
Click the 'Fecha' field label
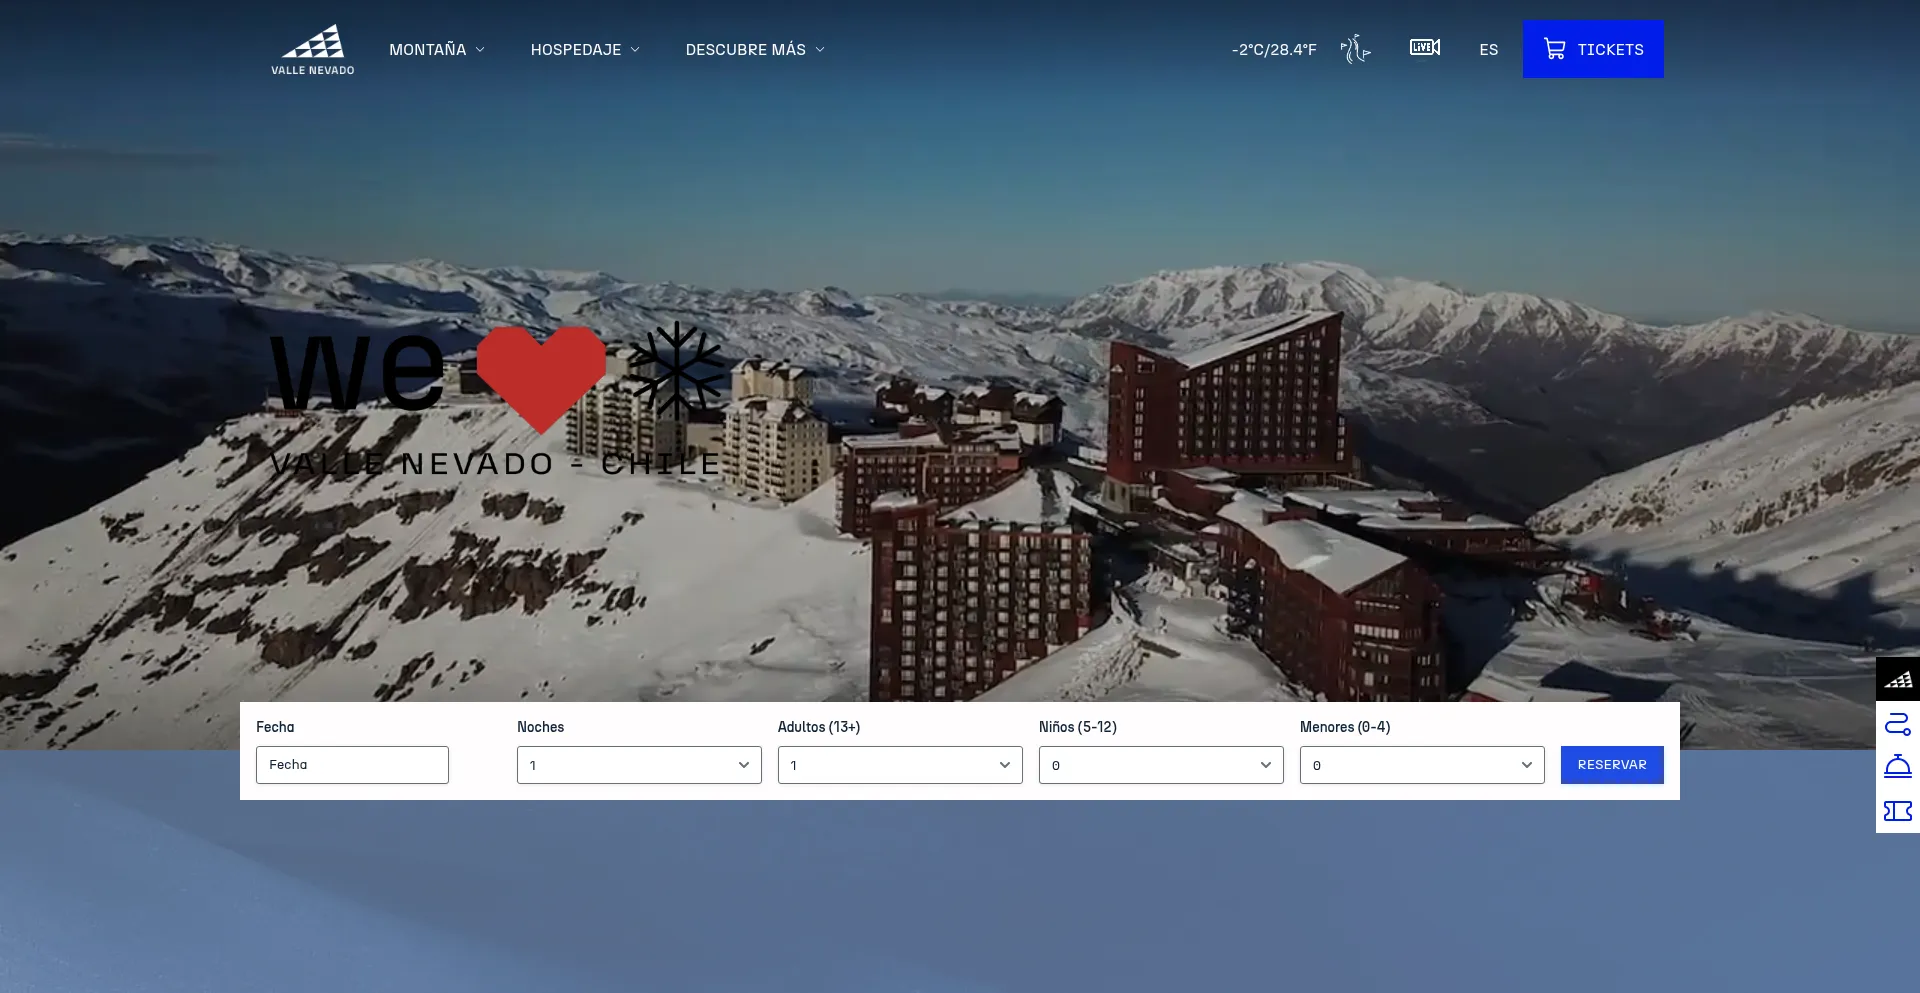(x=275, y=727)
